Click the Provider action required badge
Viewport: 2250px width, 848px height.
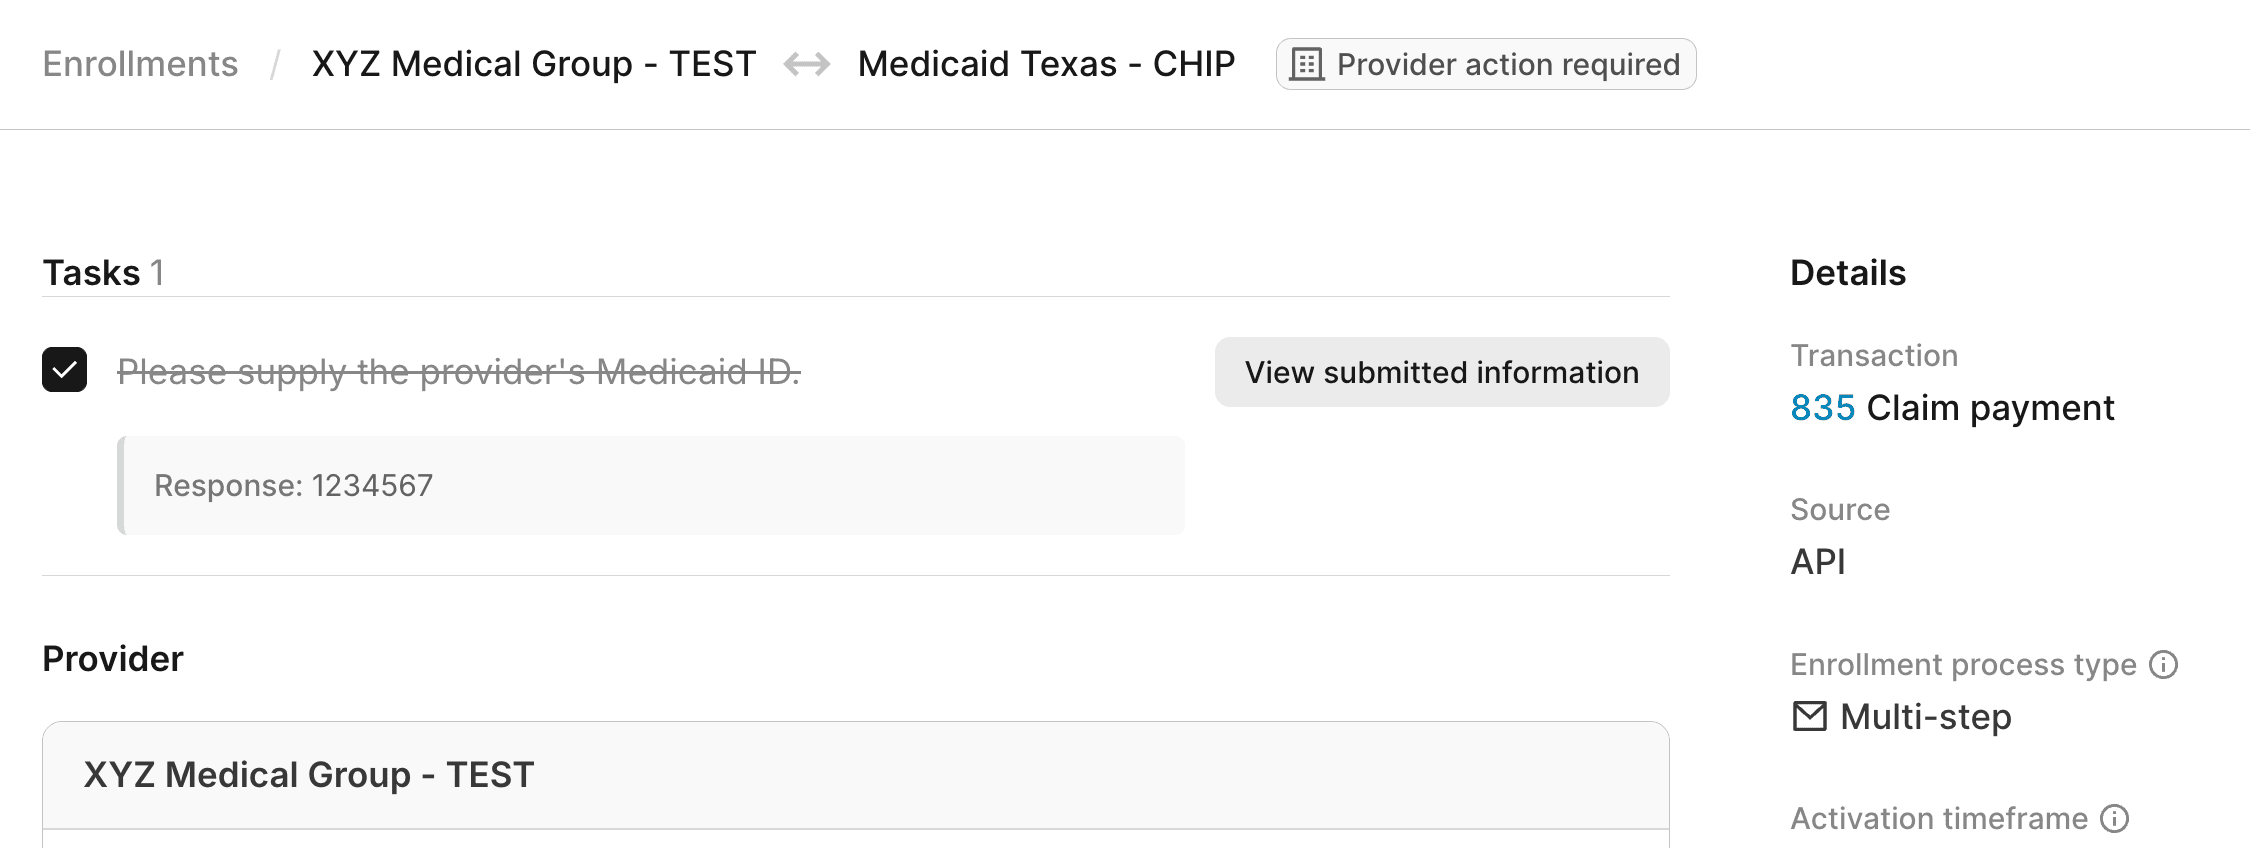point(1486,64)
